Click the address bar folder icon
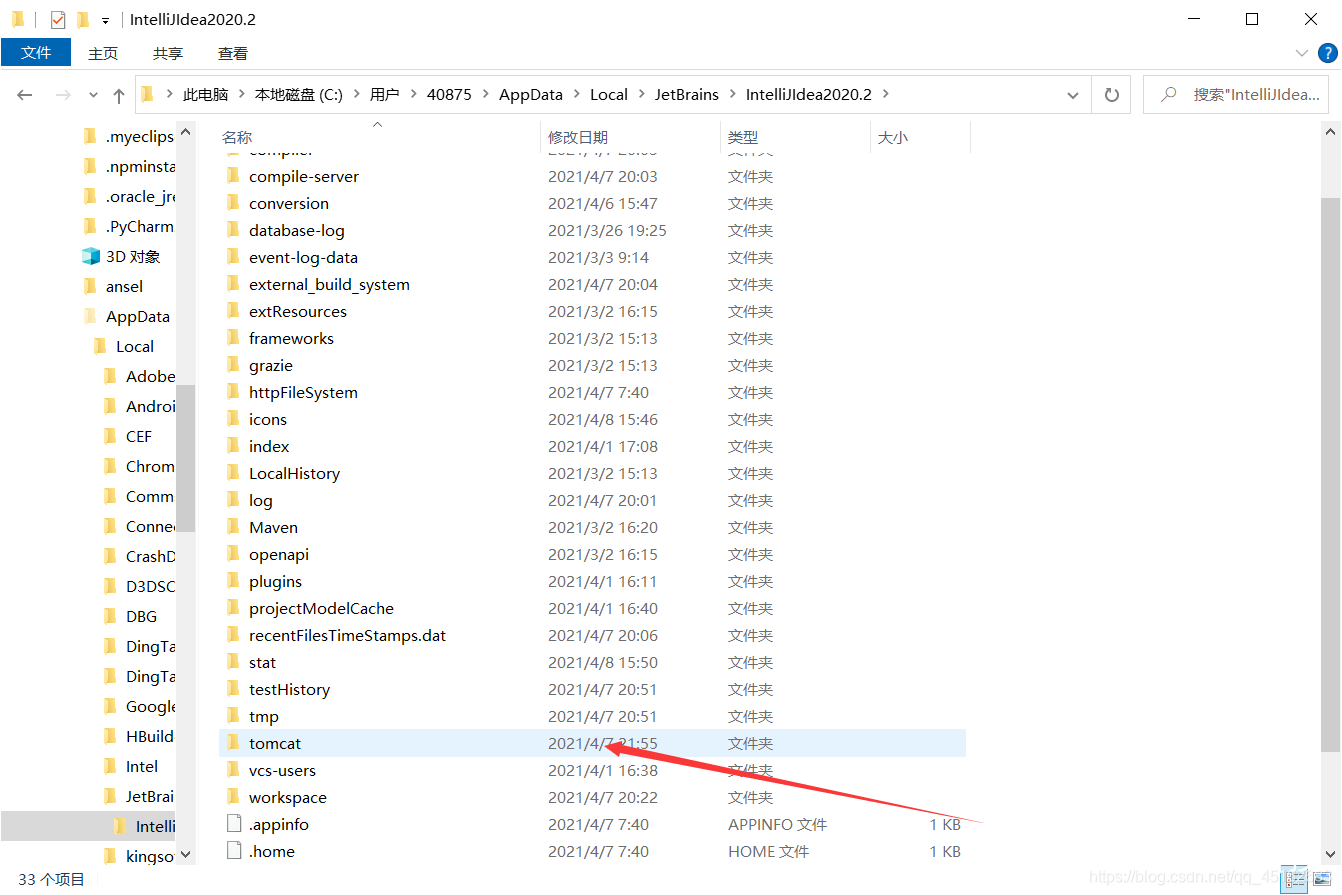Screen dimensions: 1342x895 (147, 95)
